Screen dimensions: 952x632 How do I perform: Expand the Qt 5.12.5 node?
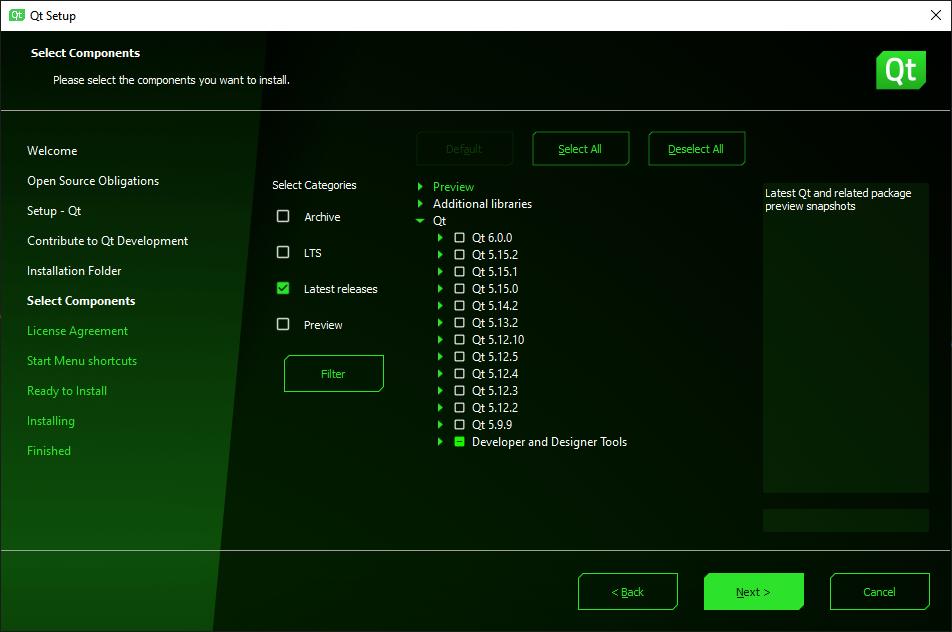click(440, 356)
